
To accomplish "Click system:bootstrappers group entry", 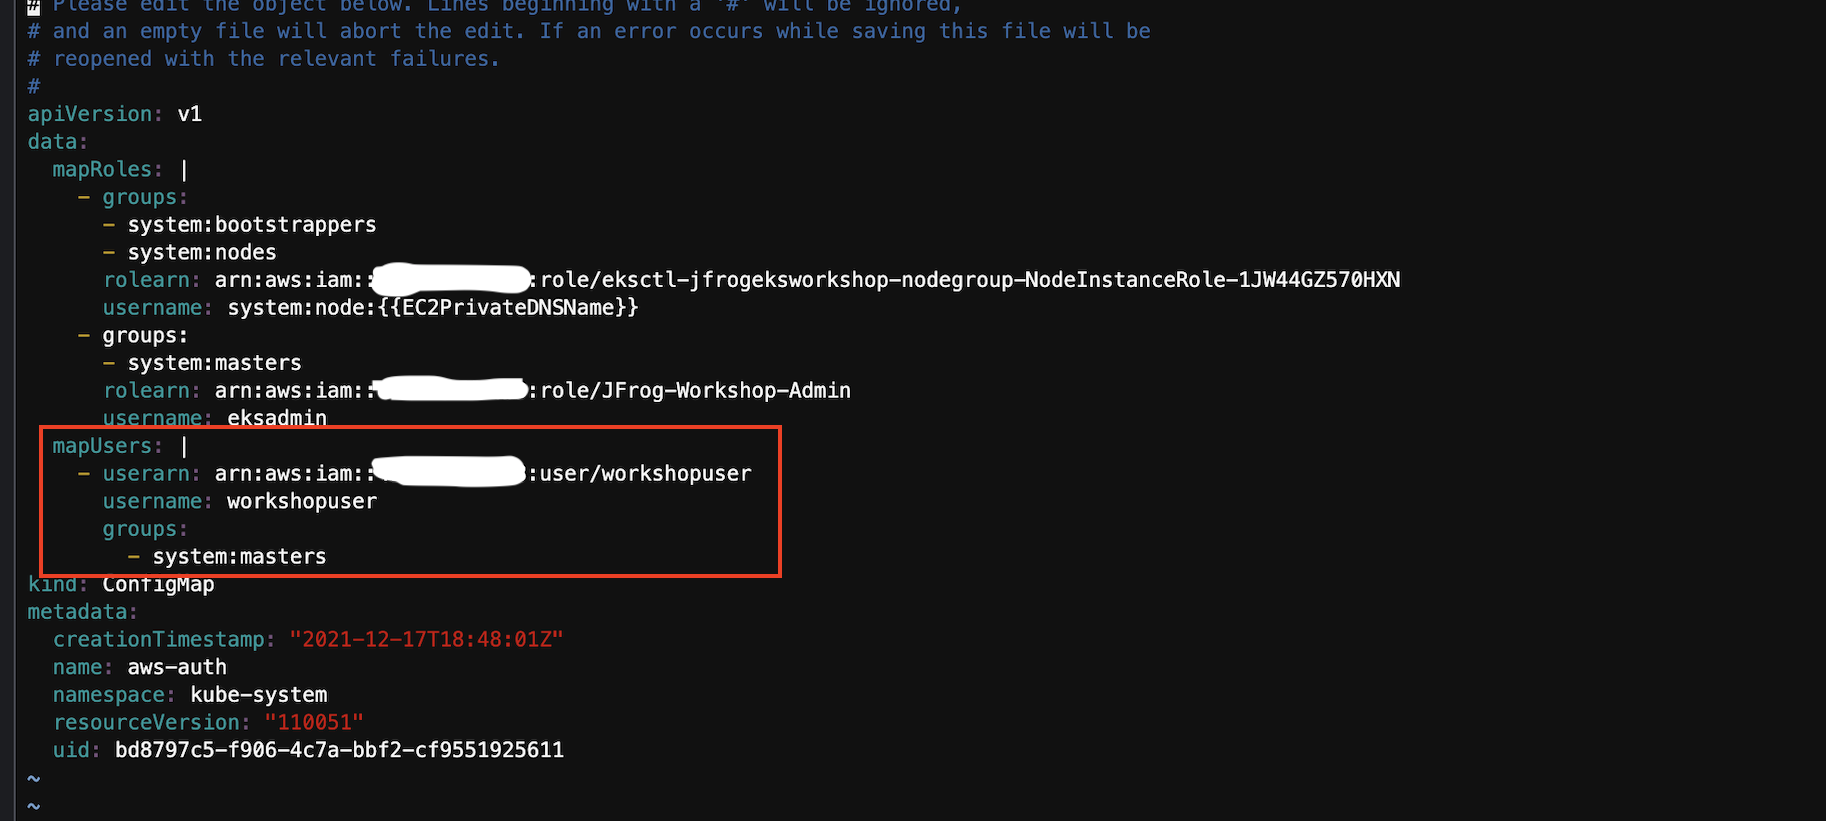I will 252,225.
